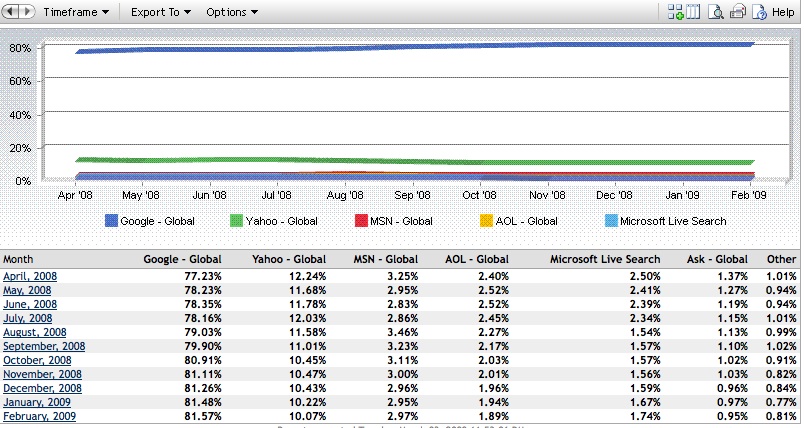Click the 81.57% Google value for February 2009

tap(203, 416)
